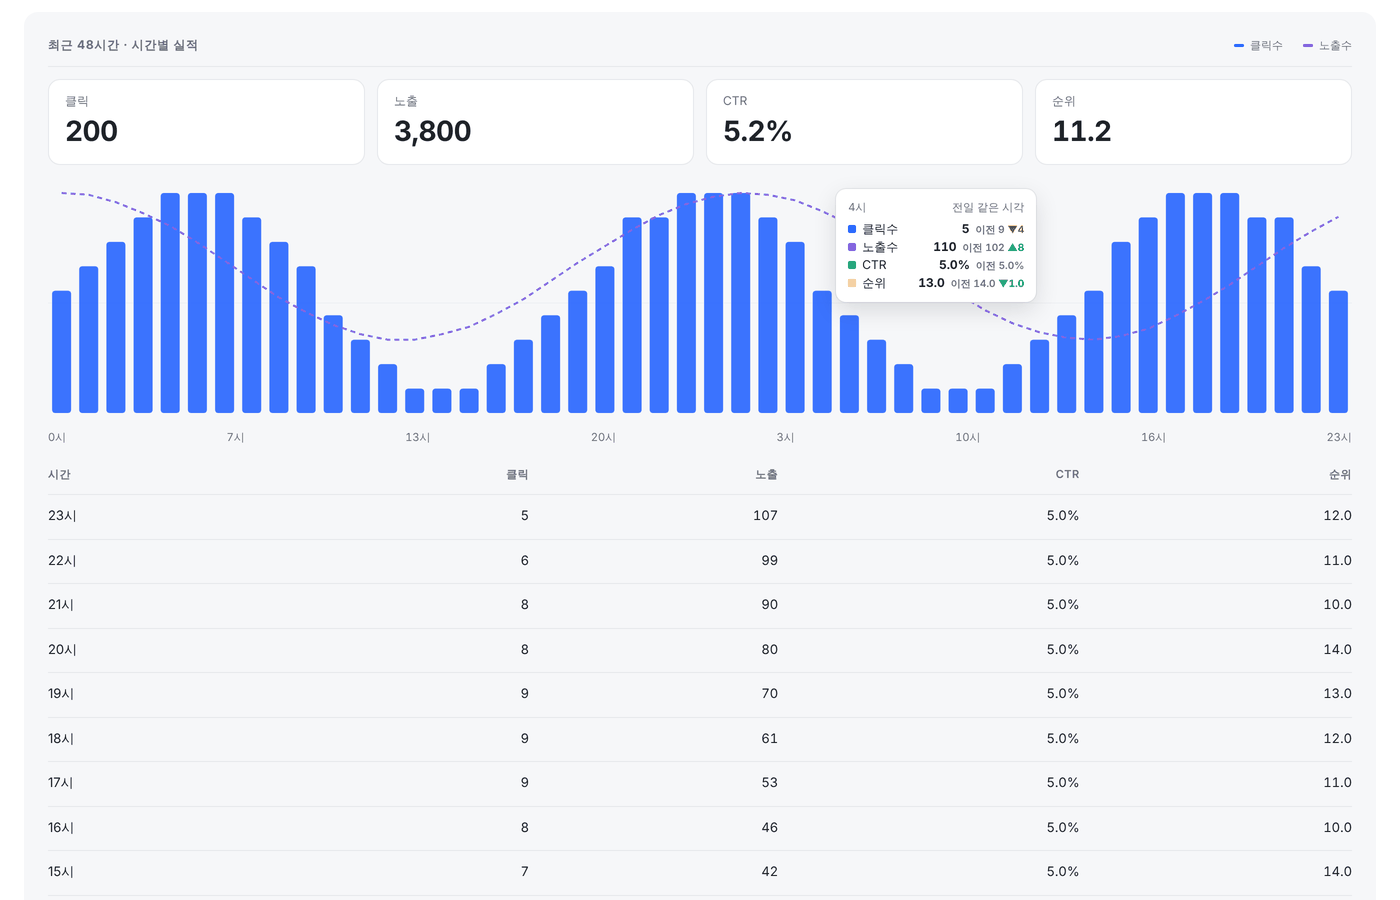Select the 21시 row label in the table
The width and height of the screenshot is (1400, 900).
[x=61, y=605]
